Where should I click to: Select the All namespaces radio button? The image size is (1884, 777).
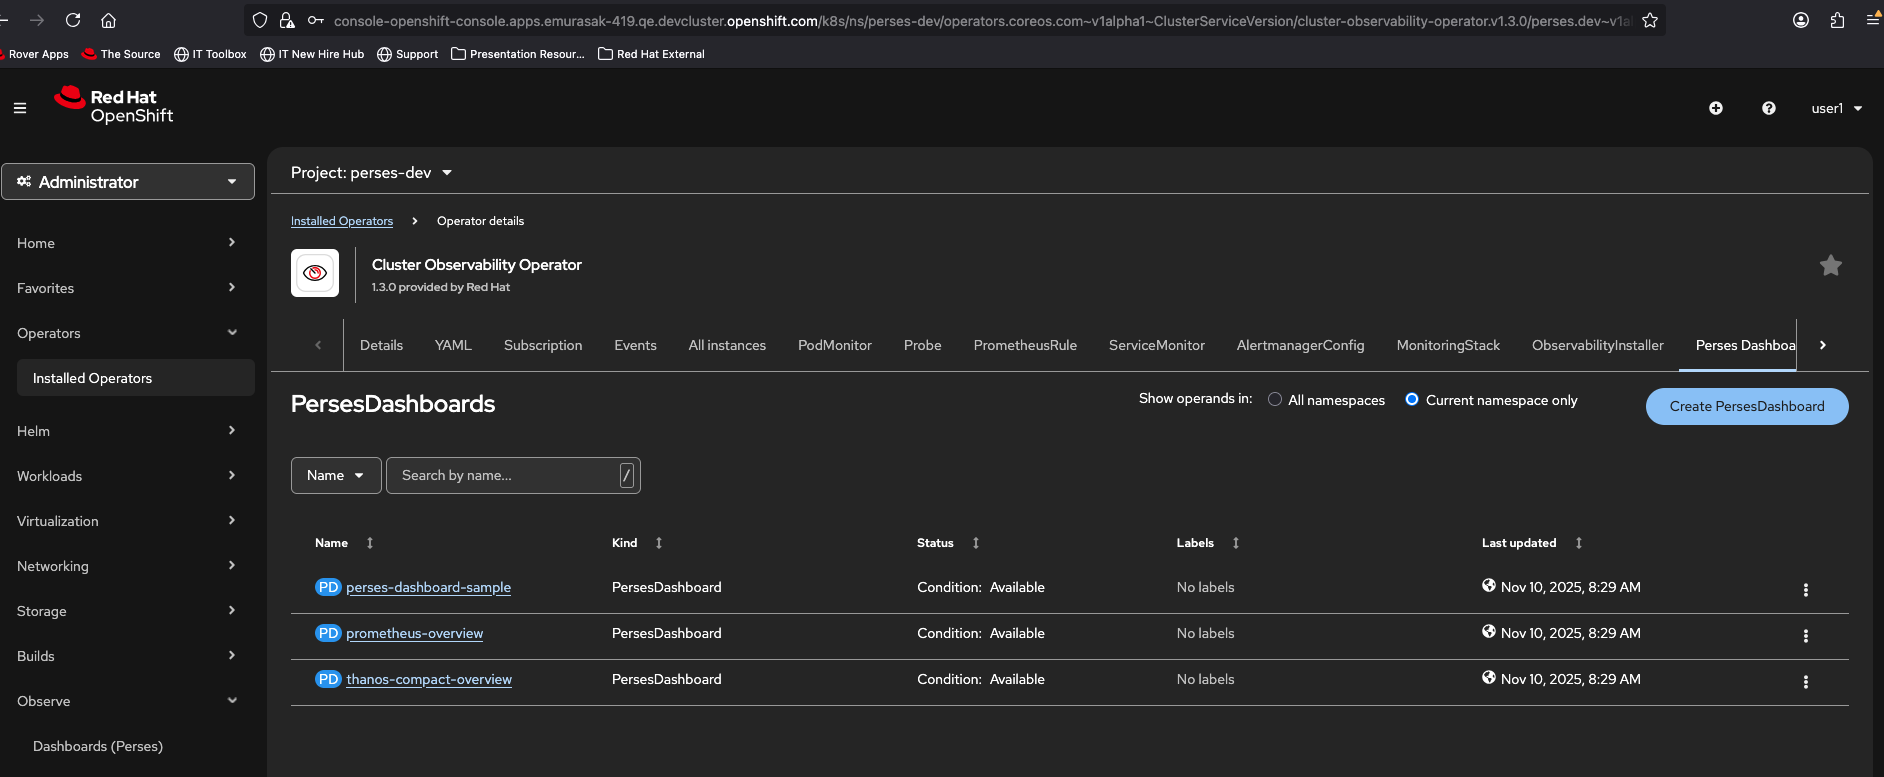click(x=1275, y=400)
